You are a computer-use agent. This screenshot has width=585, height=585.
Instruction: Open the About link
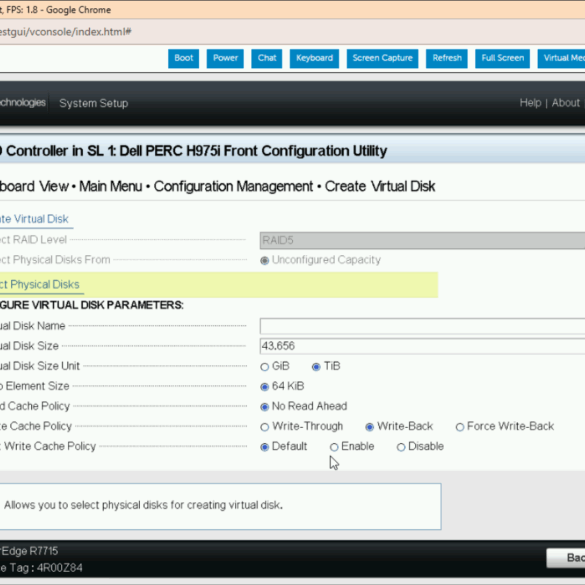[x=566, y=103]
